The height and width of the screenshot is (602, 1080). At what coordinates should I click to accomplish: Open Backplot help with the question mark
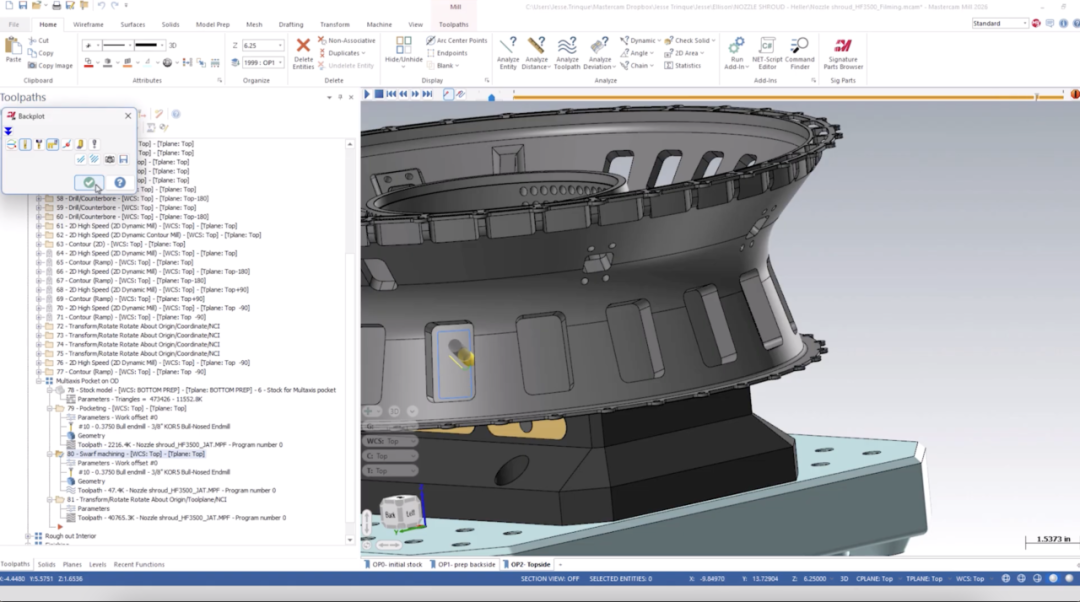[120, 183]
